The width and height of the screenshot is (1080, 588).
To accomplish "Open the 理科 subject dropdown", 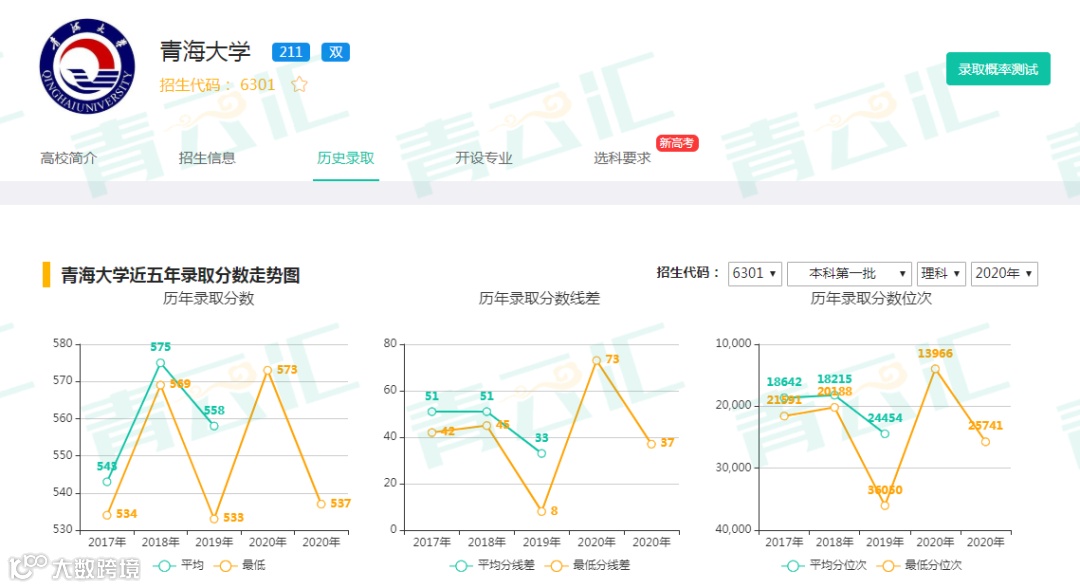I will (941, 273).
